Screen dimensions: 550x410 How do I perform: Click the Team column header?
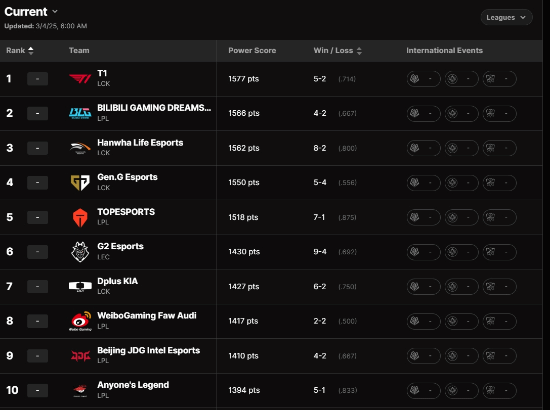coord(79,51)
